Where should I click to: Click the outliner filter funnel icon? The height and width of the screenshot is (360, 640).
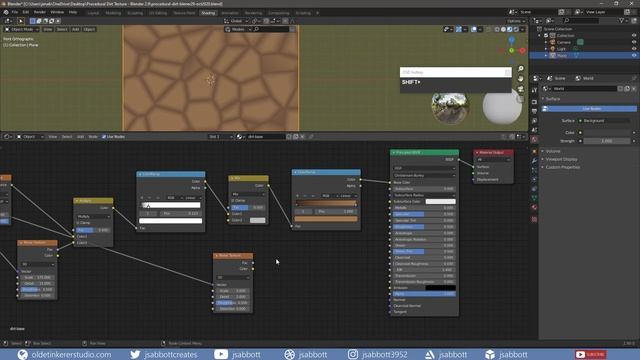[621, 20]
